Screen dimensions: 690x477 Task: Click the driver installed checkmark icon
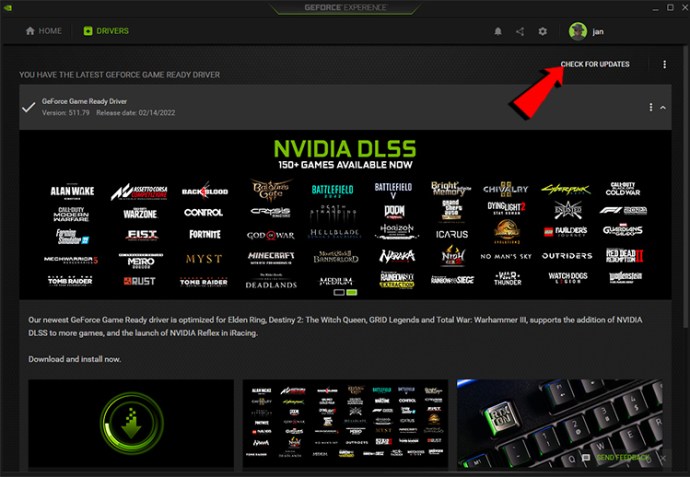[29, 107]
